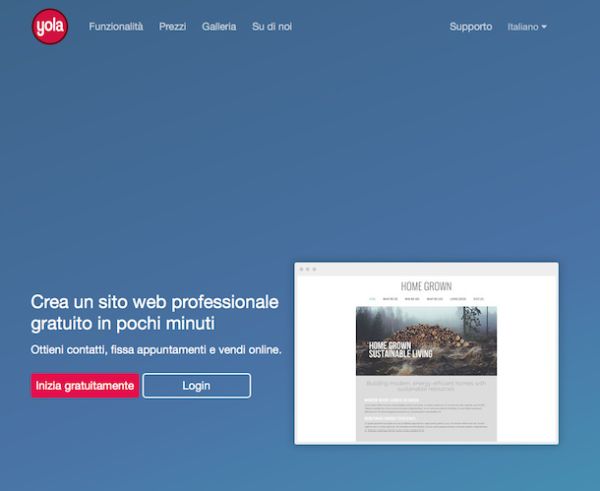Viewport: 600px width, 491px height.
Task: Go to the Prezzi page
Action: (x=172, y=27)
